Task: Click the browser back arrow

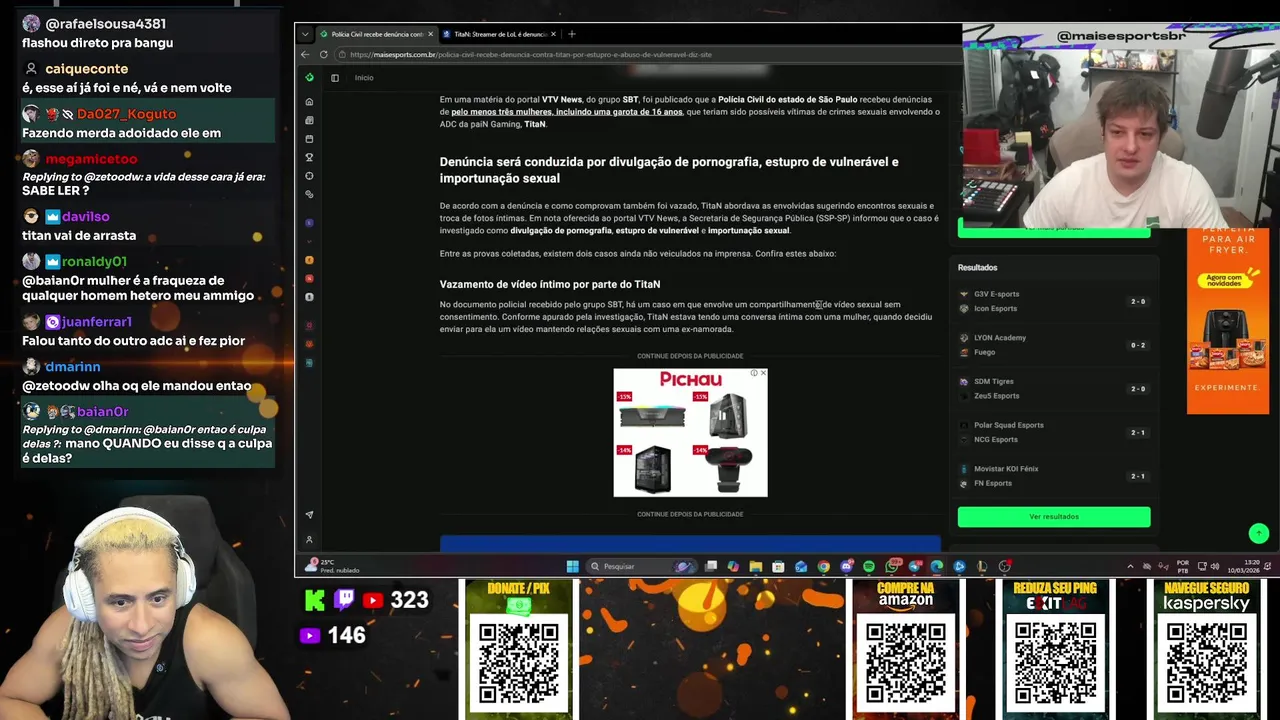Action: click(x=306, y=54)
